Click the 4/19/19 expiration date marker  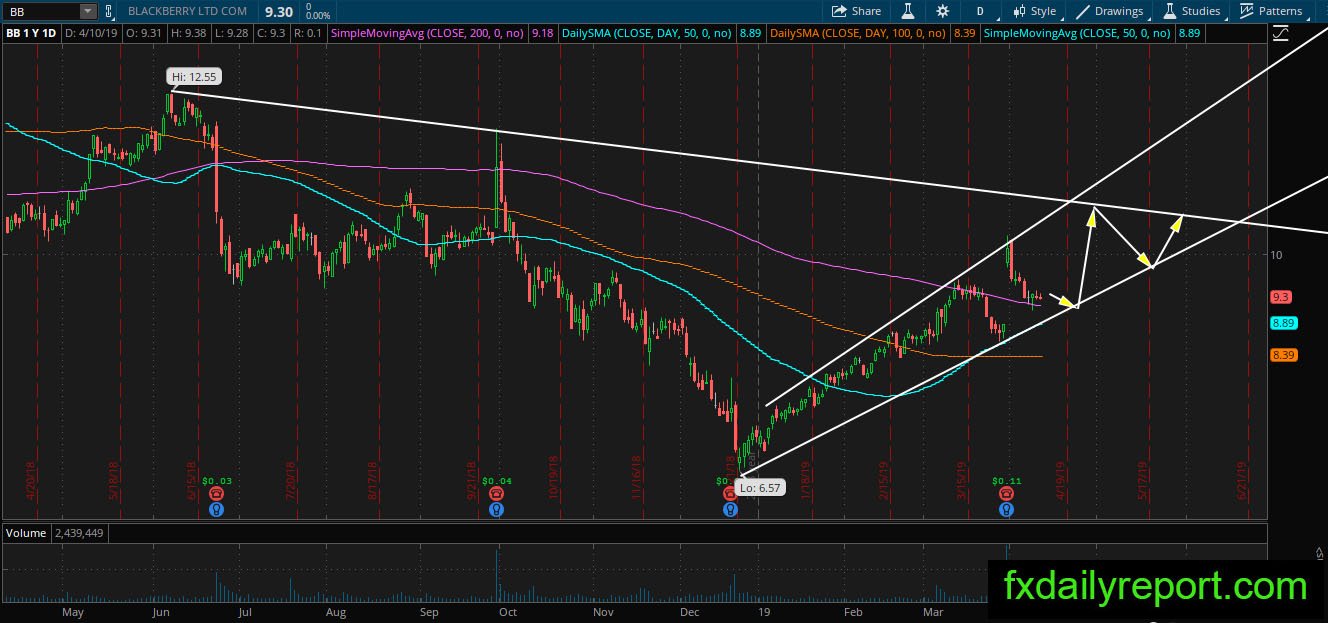[1060, 480]
